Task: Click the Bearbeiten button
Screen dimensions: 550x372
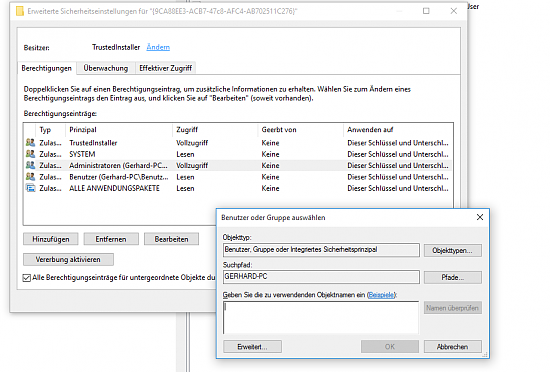Action: (x=172, y=239)
